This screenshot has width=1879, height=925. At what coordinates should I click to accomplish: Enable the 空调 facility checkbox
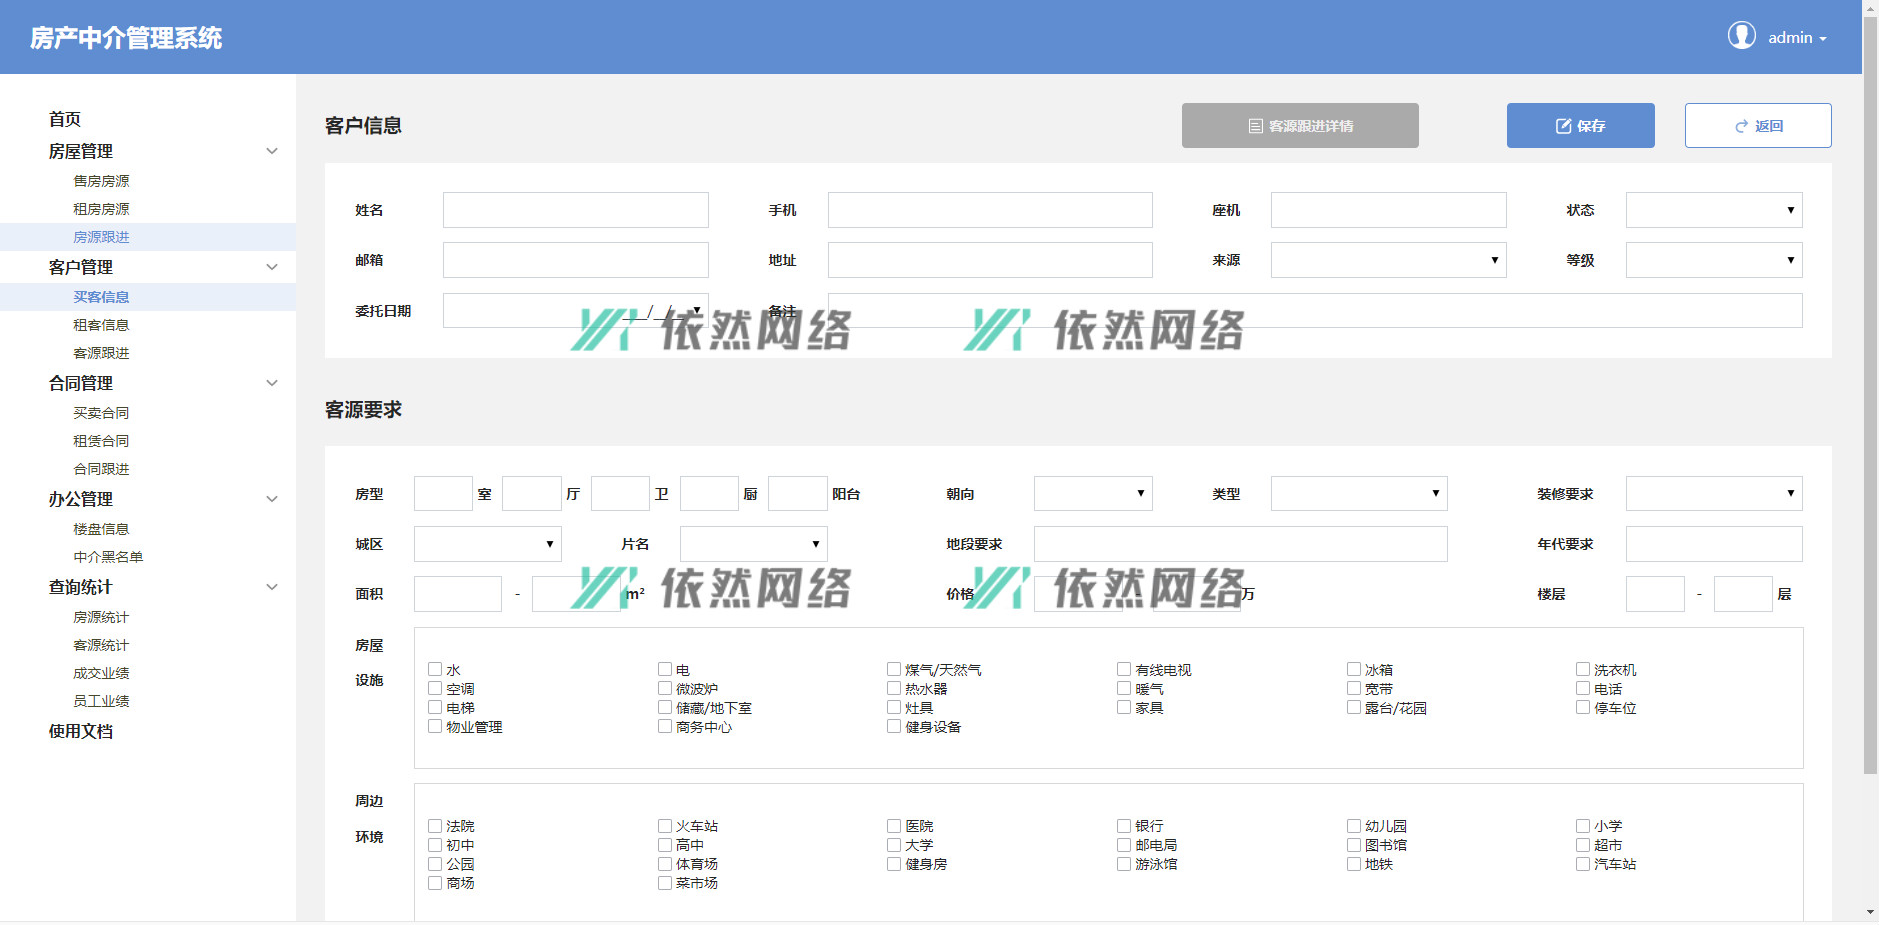pos(435,688)
